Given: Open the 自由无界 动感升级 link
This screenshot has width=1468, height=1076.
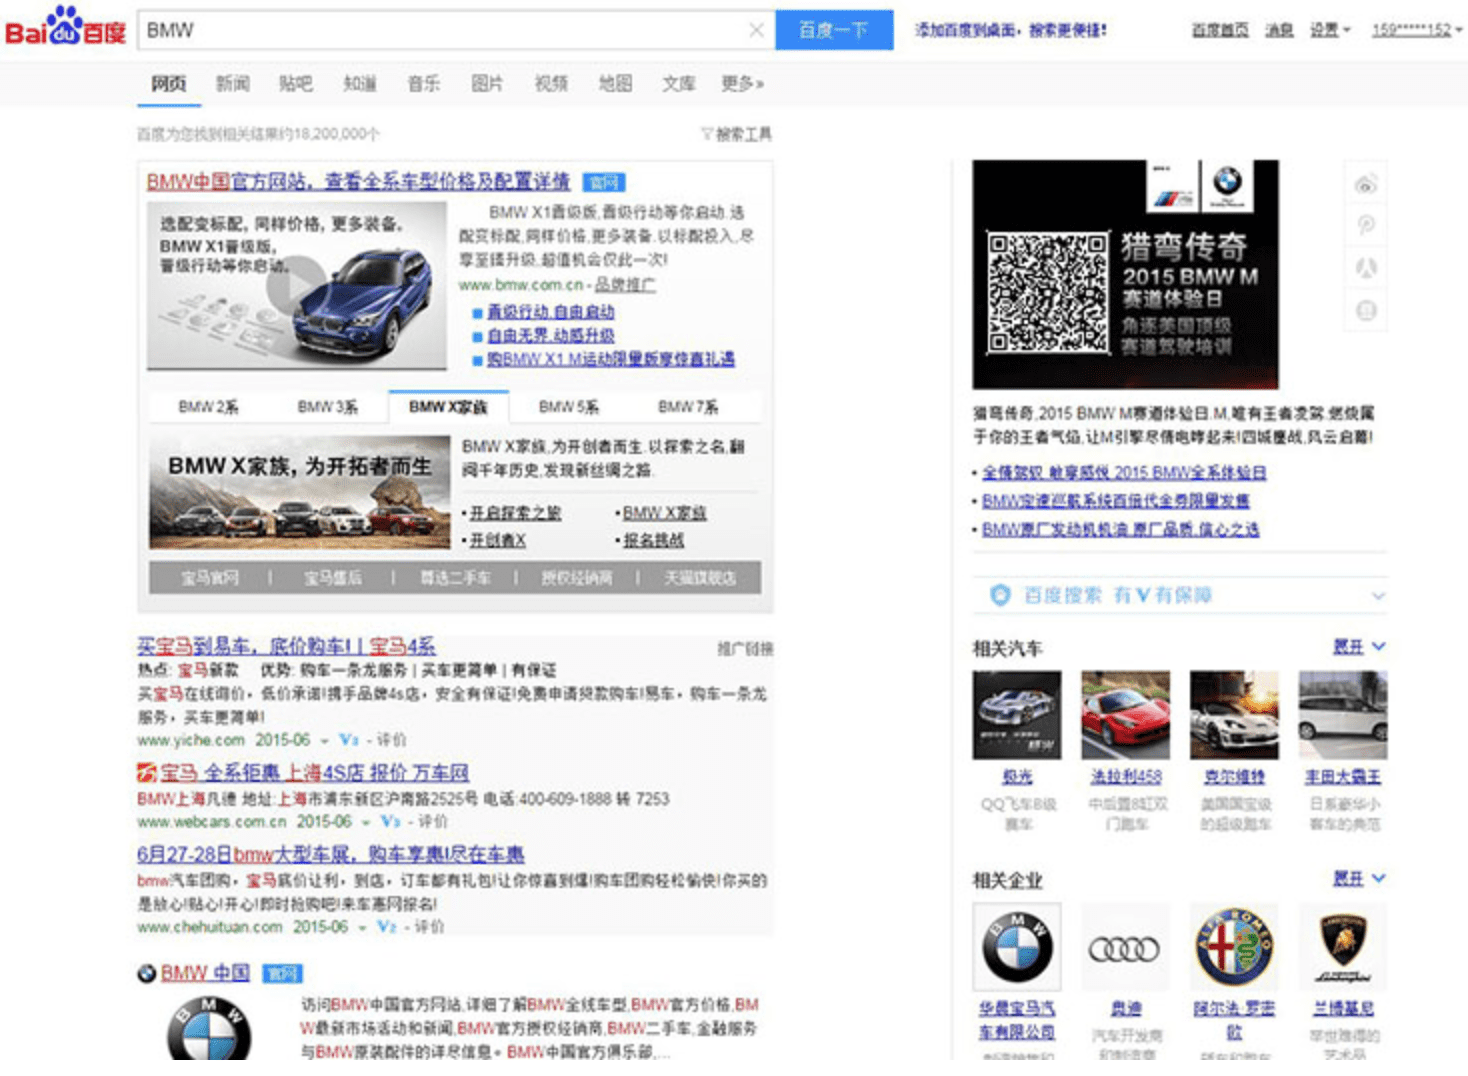Looking at the screenshot, I should 551,335.
